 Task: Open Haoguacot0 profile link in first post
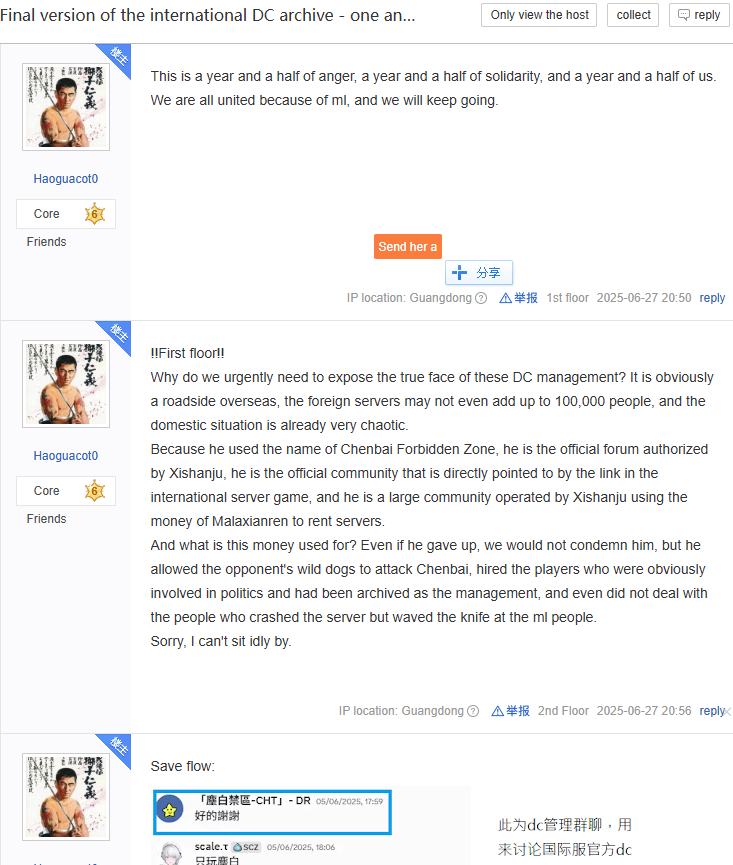click(66, 179)
